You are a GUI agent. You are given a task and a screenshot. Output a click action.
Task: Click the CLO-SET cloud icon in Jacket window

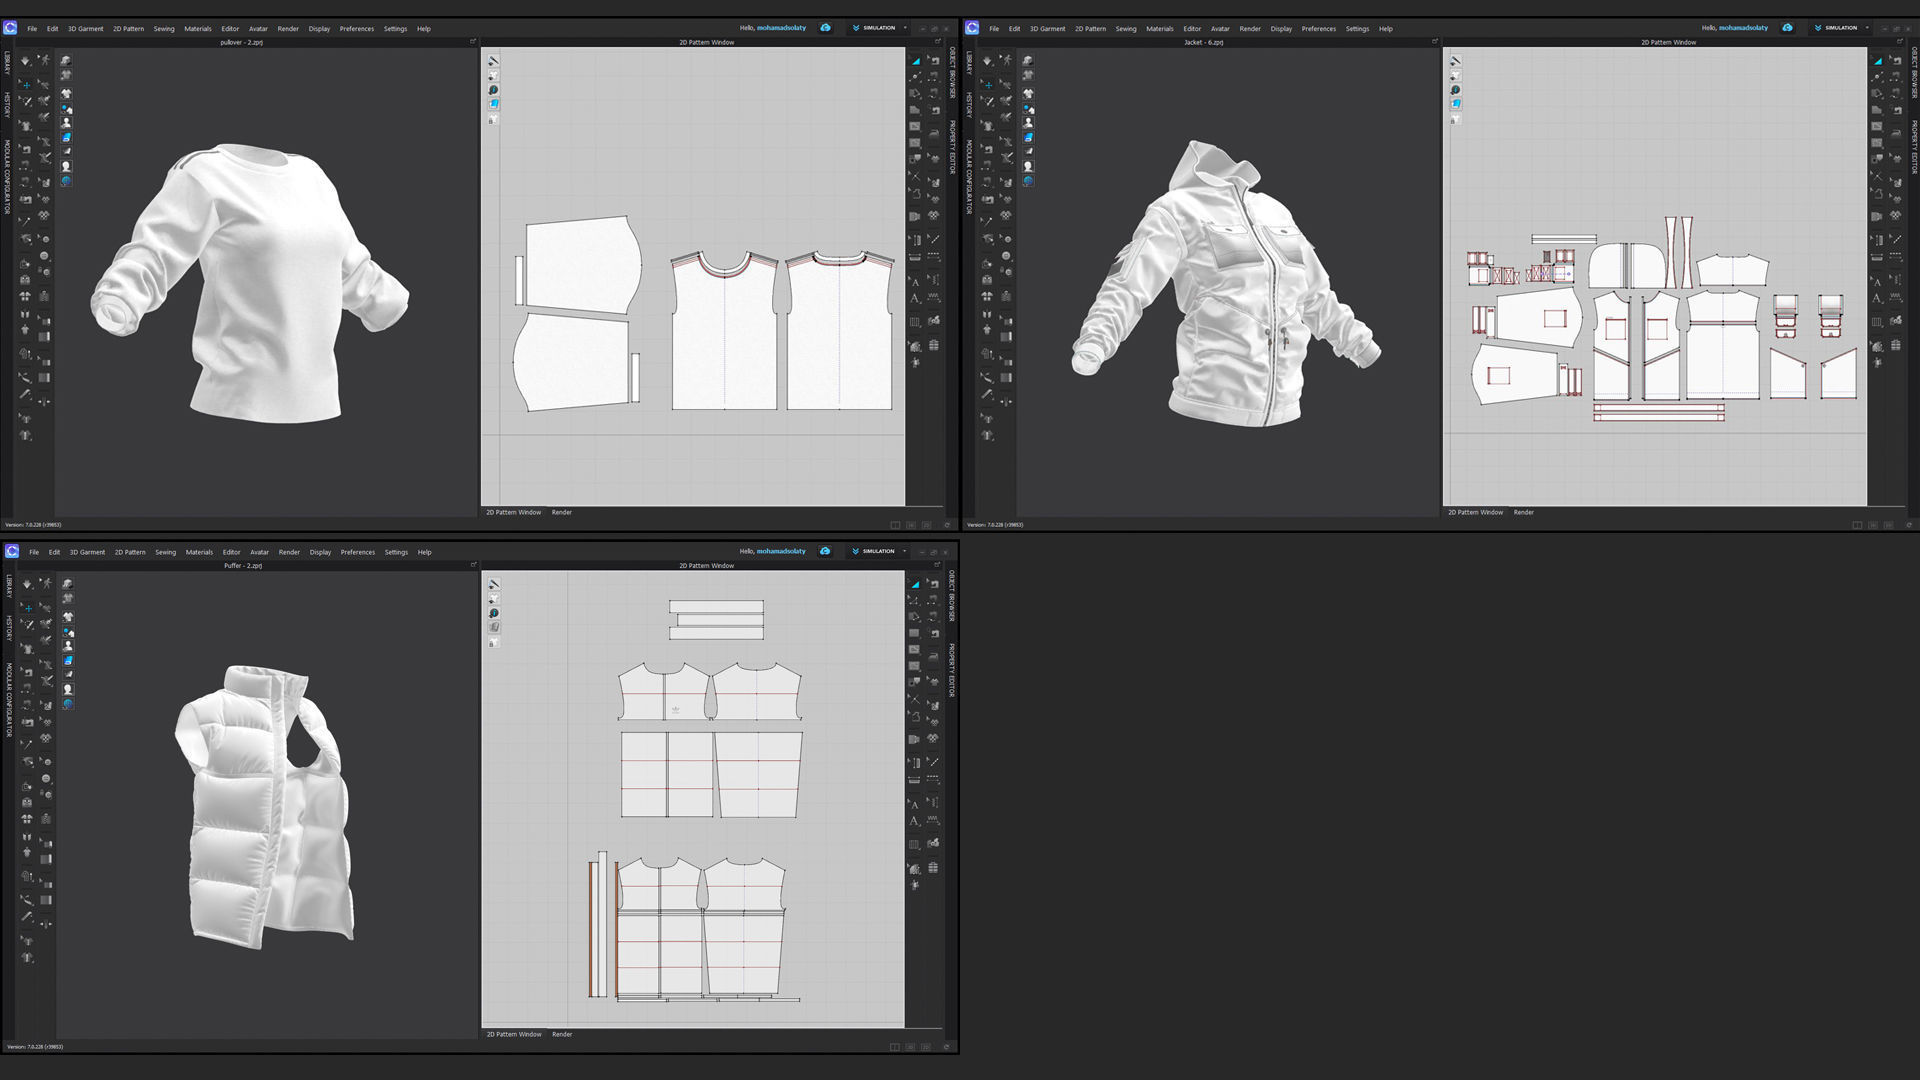[x=1787, y=28]
